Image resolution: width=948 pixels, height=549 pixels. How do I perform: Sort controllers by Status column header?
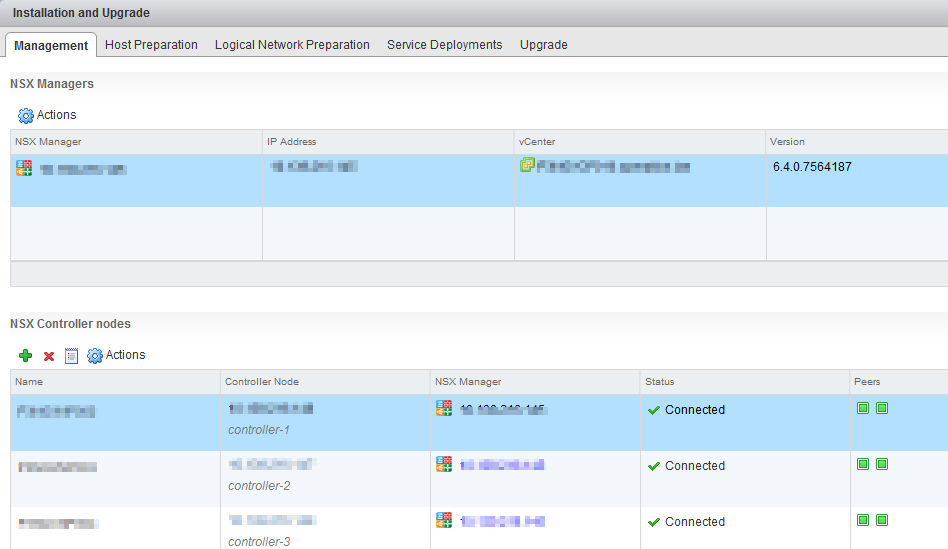[x=660, y=382]
